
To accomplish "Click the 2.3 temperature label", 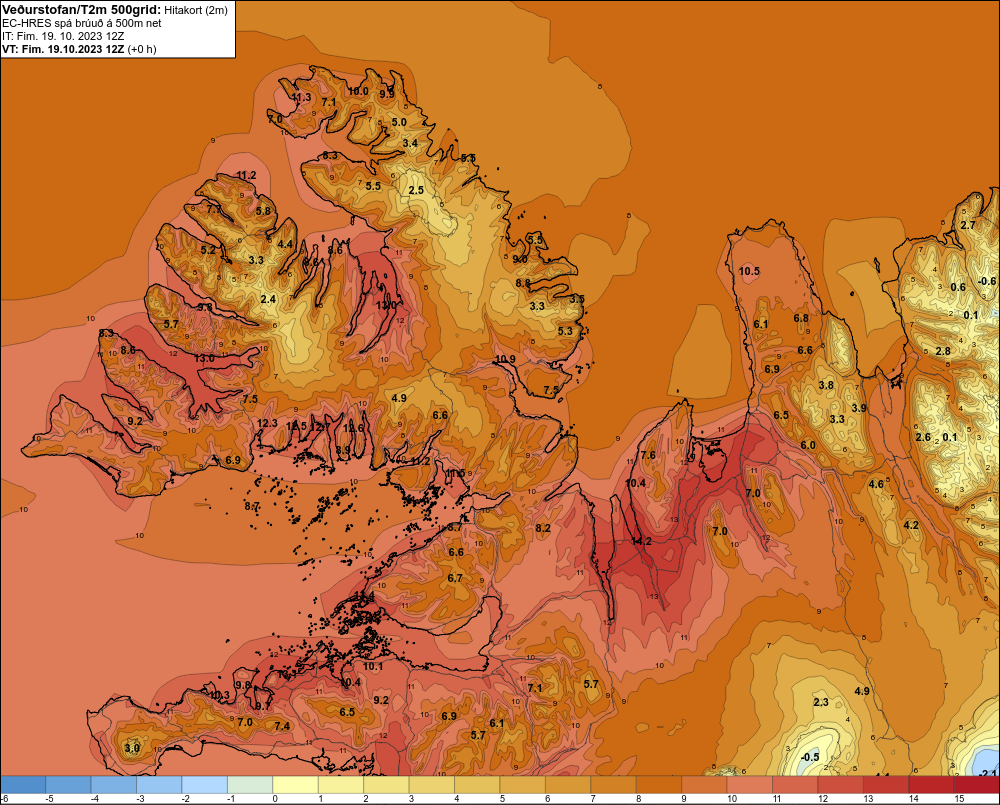I will pos(821,702).
